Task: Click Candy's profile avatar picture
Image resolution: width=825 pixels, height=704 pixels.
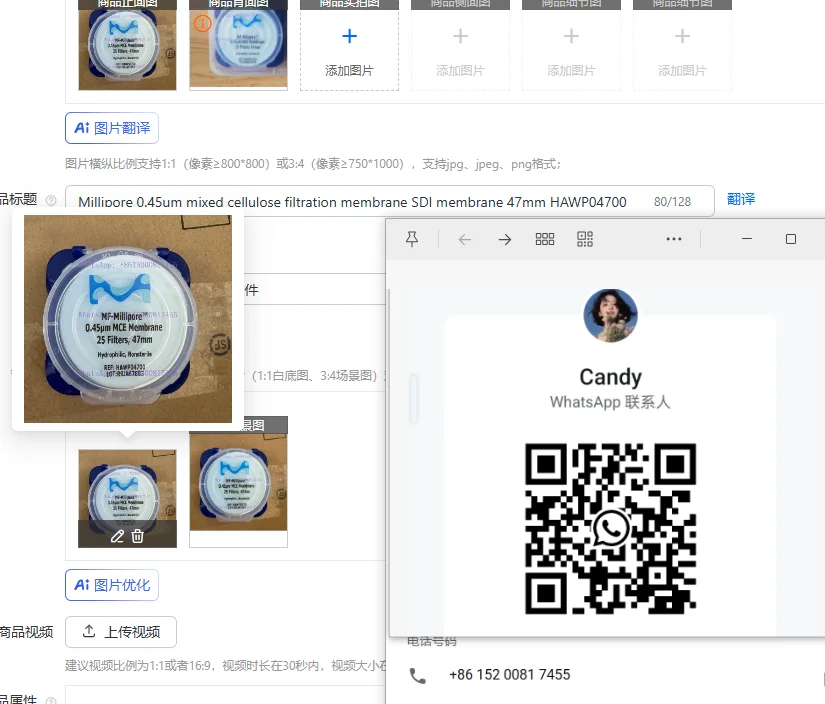Action: click(x=610, y=315)
